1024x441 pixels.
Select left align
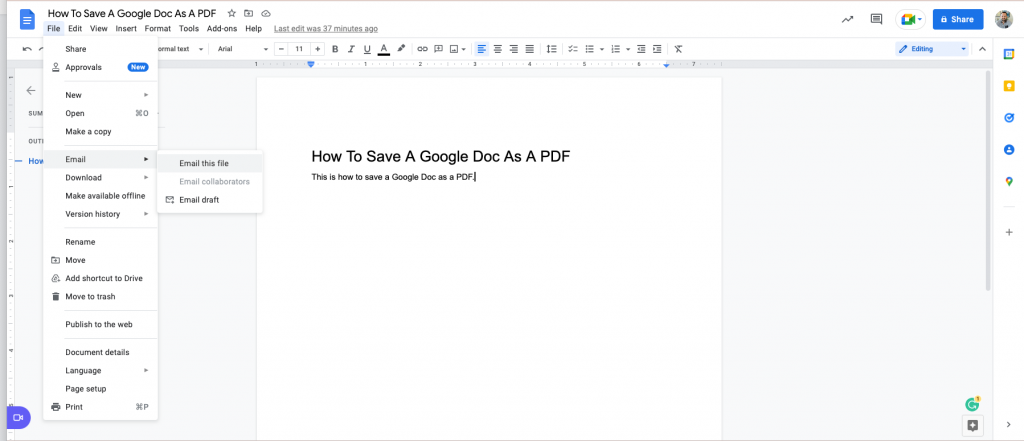point(482,49)
